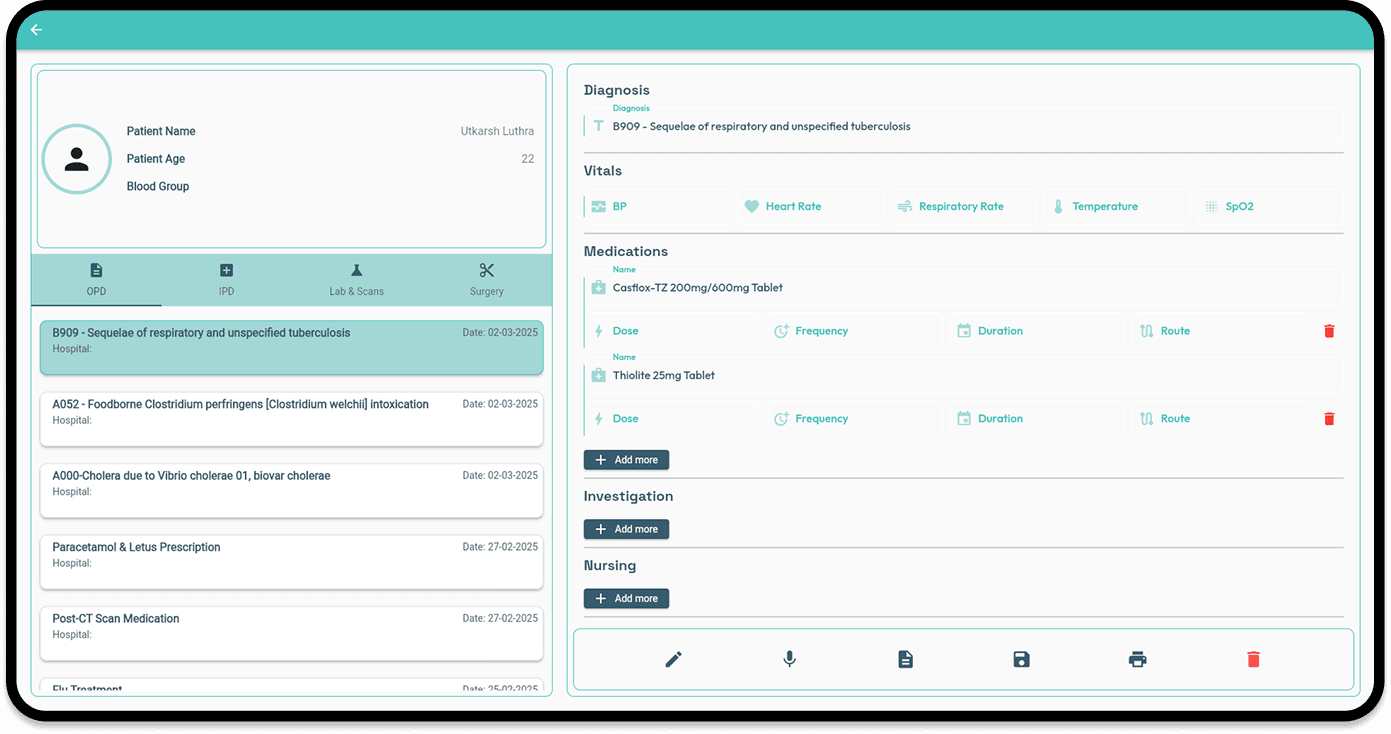
Task: Click the document icon in bottom toolbar
Action: 905,659
